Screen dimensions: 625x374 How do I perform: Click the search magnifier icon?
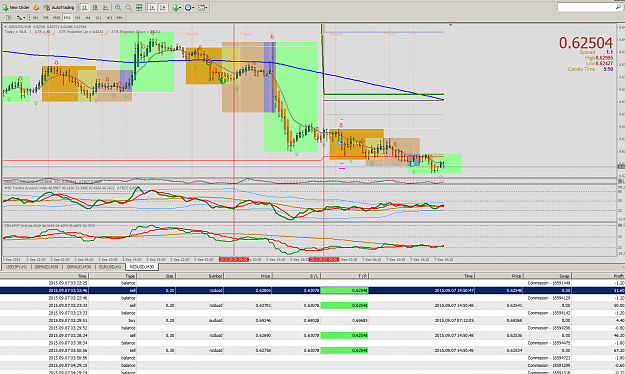[618, 7]
